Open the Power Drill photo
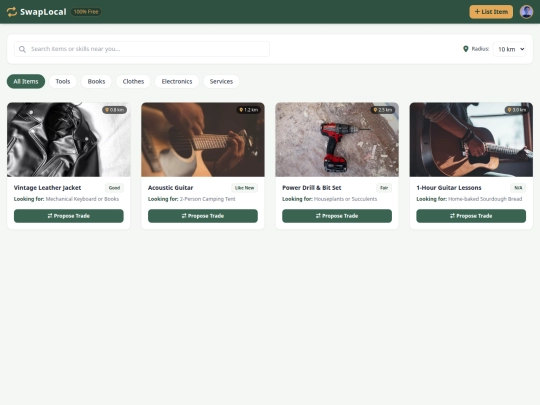Viewport: 540px width, 405px height. tap(337, 139)
